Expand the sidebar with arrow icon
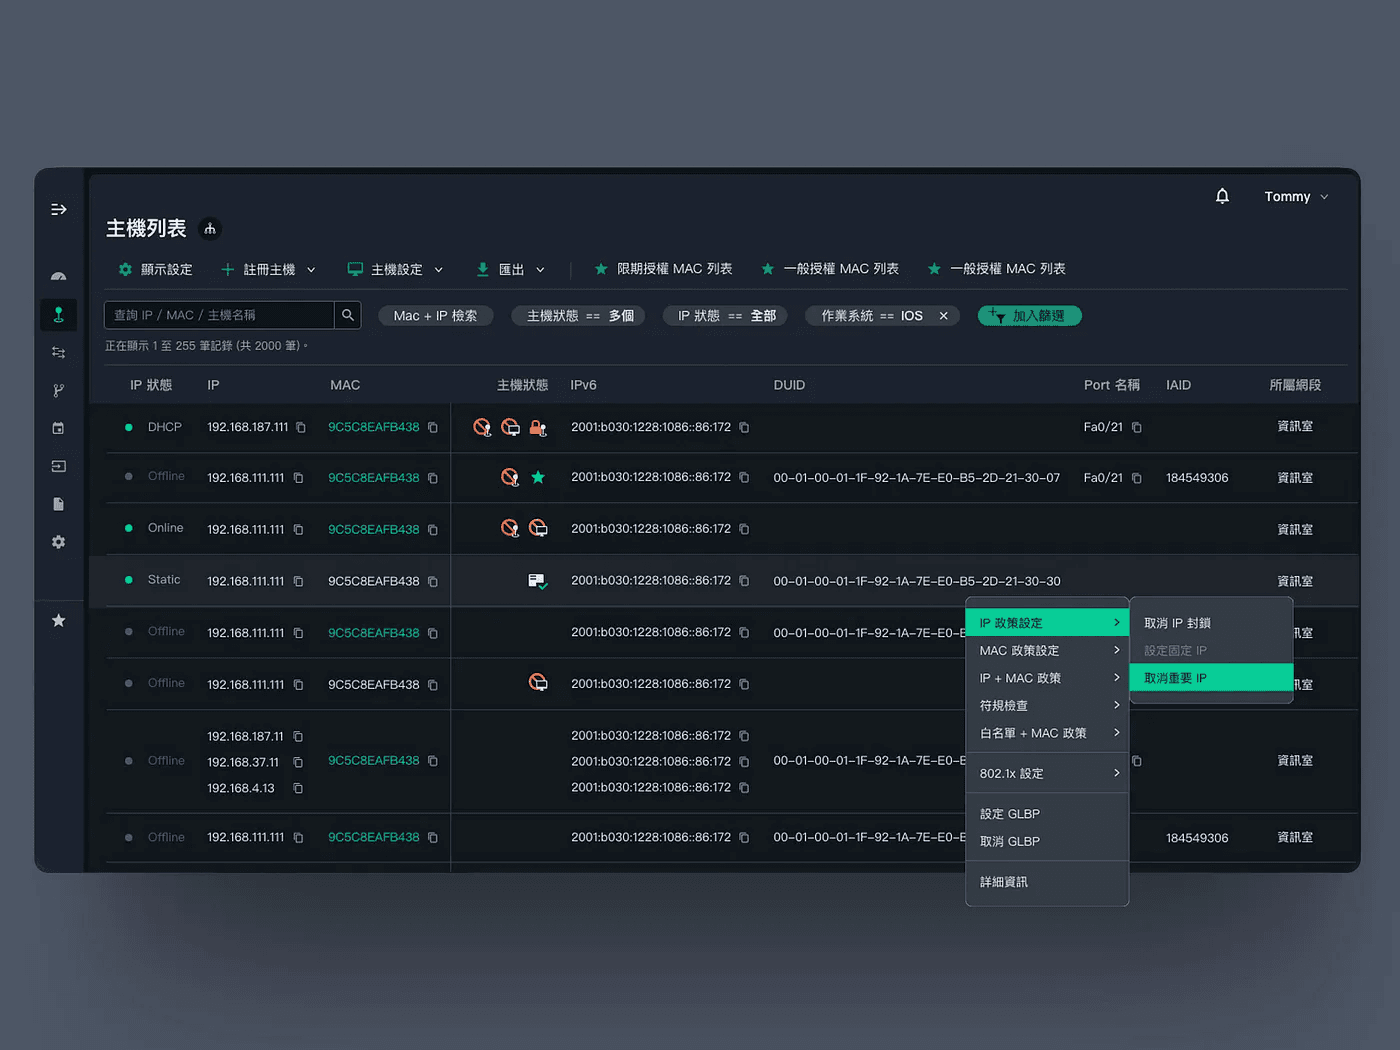Image resolution: width=1400 pixels, height=1050 pixels. pos(59,210)
